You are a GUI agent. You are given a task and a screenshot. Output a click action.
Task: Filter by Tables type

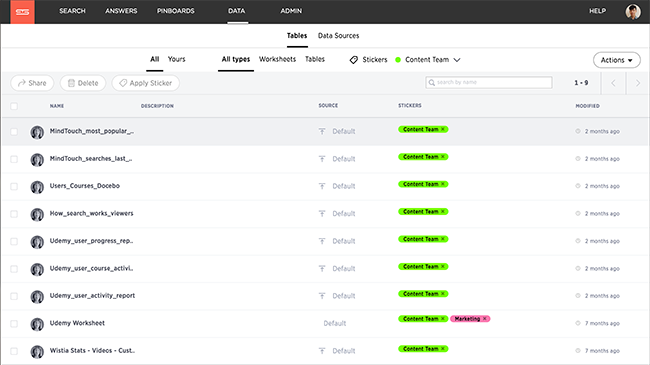point(315,59)
